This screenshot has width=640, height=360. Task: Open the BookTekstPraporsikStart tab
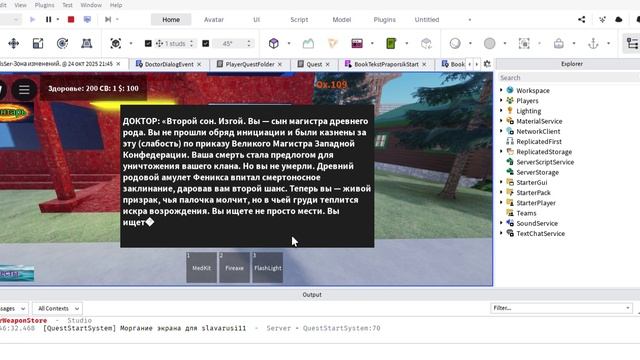pos(386,64)
